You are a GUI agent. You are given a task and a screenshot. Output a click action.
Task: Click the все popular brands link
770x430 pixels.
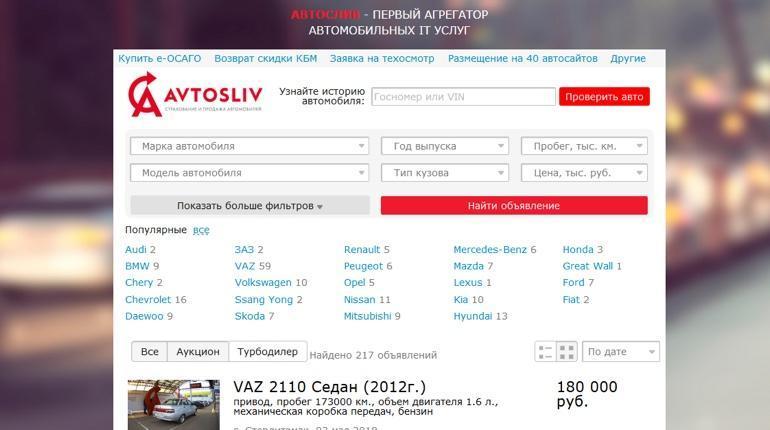tap(201, 230)
